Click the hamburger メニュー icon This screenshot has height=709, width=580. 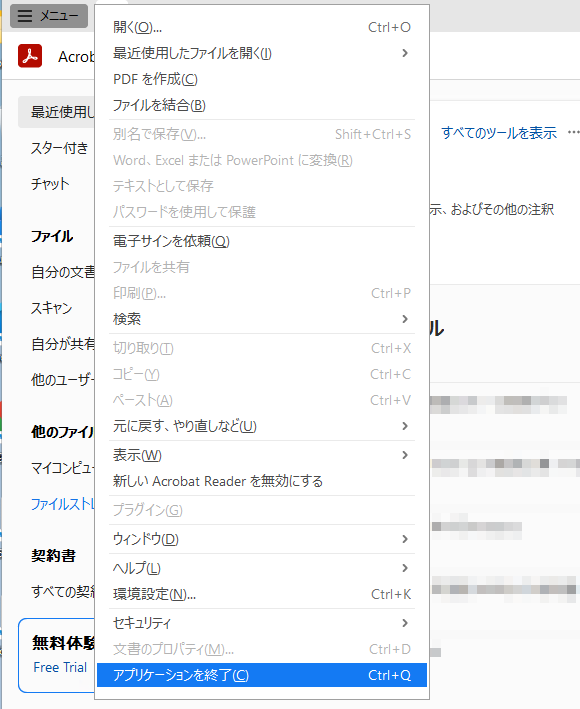(x=25, y=16)
